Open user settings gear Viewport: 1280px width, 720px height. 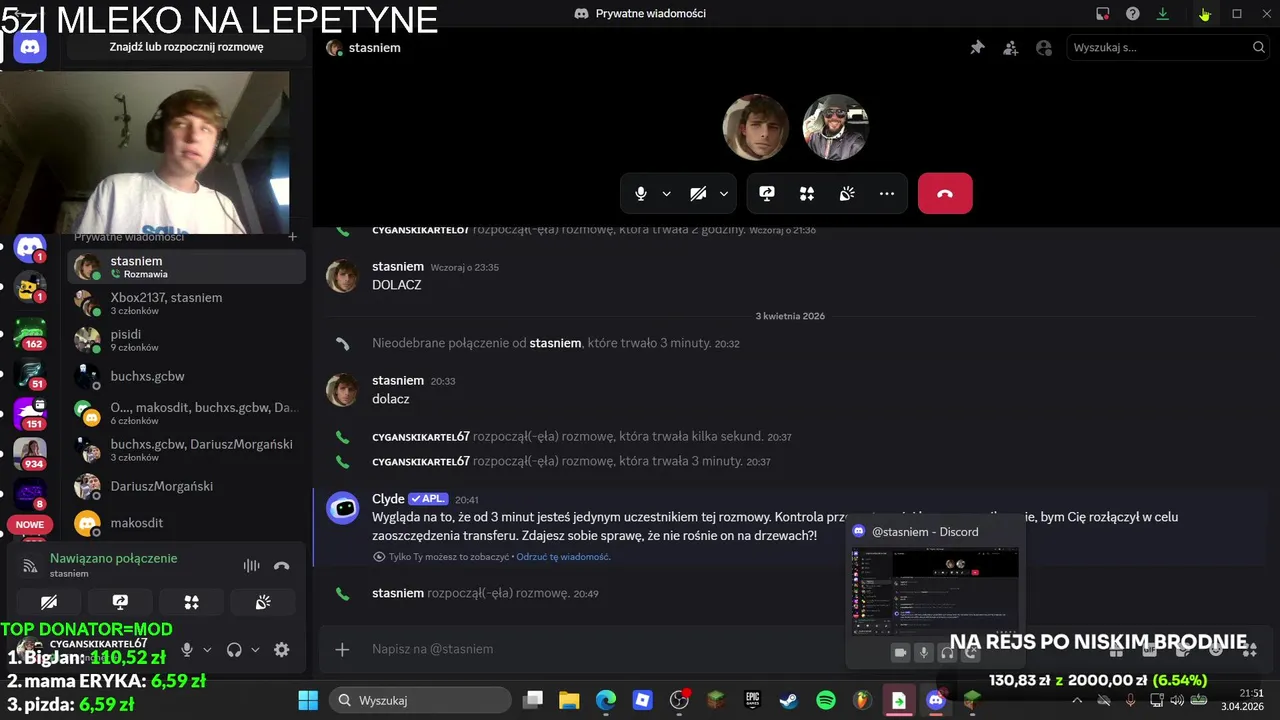pos(282,650)
